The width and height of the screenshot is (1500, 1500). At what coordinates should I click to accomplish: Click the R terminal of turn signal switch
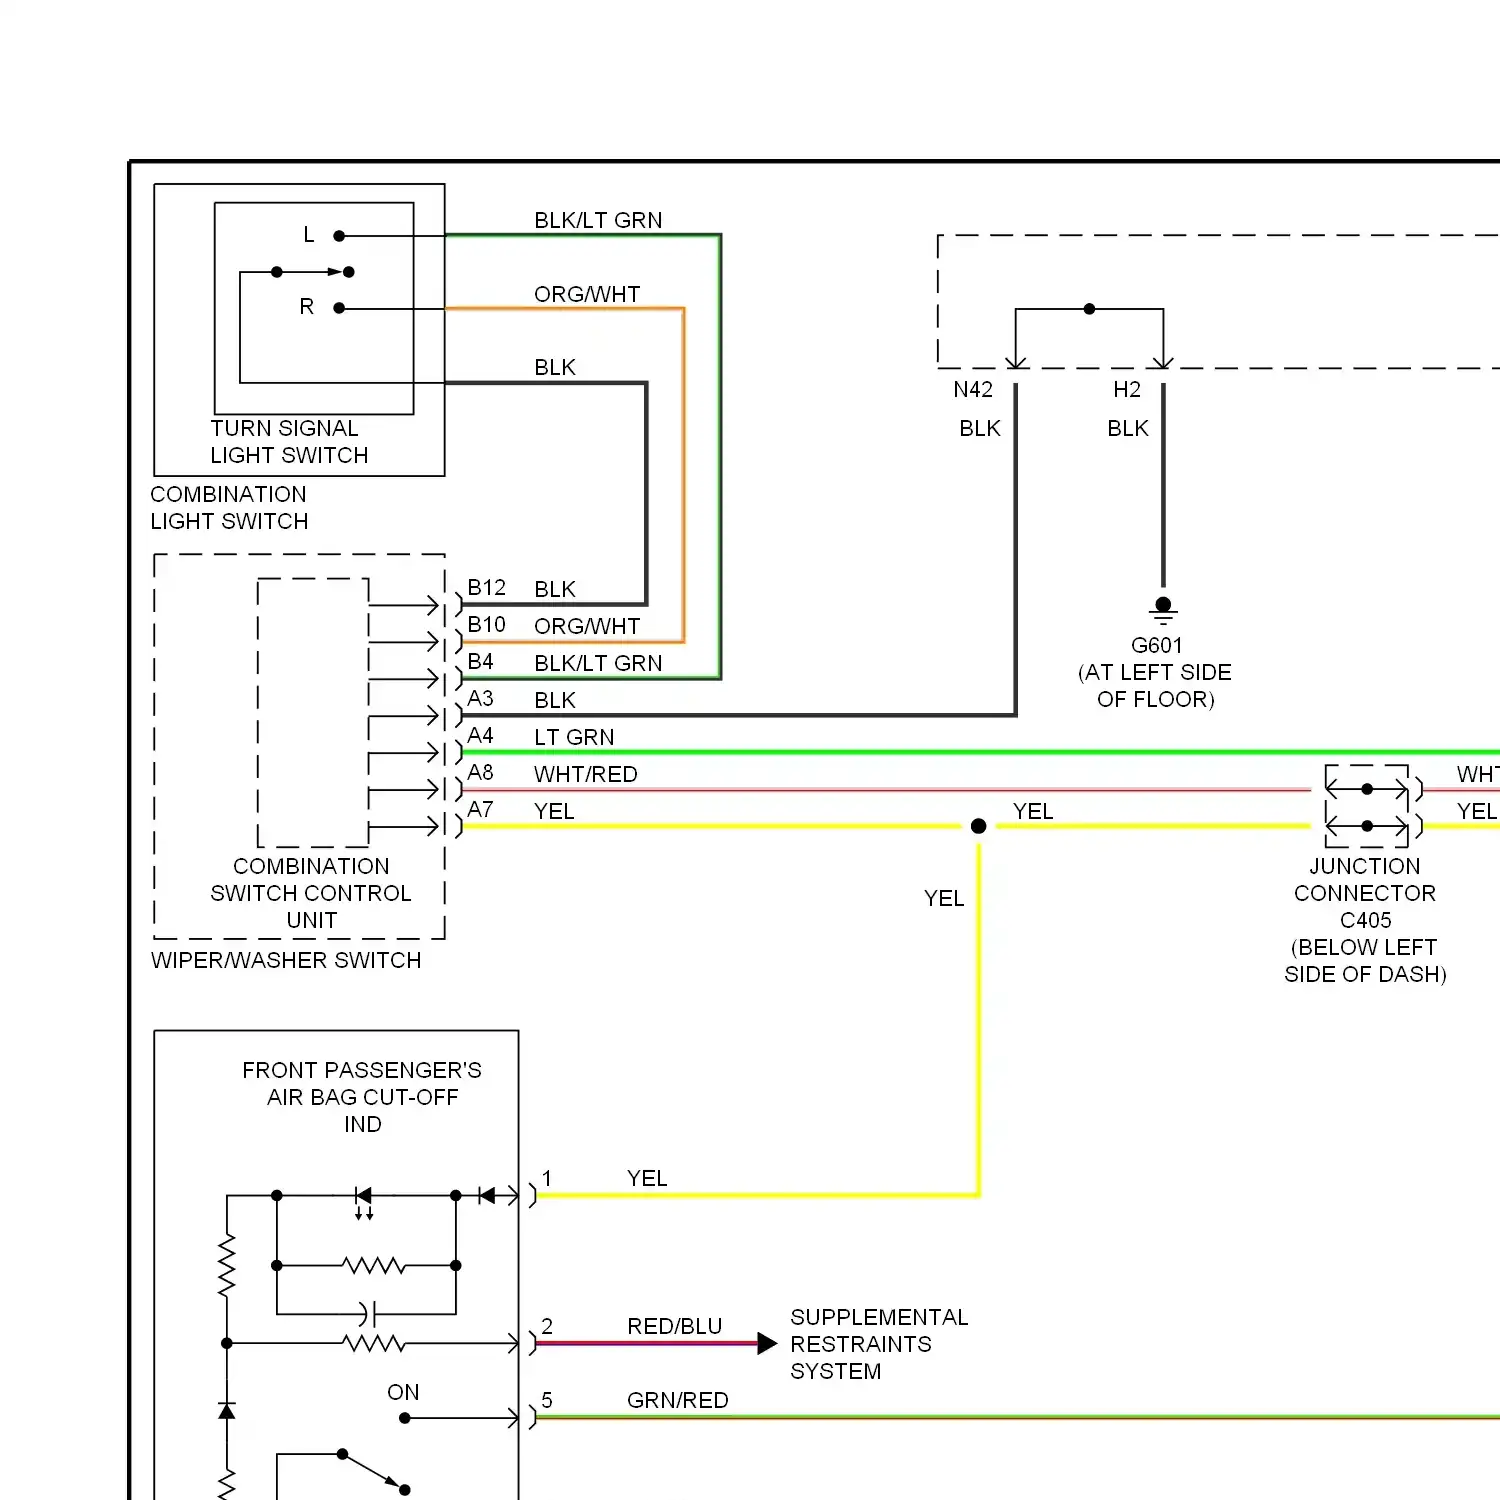click(x=339, y=308)
